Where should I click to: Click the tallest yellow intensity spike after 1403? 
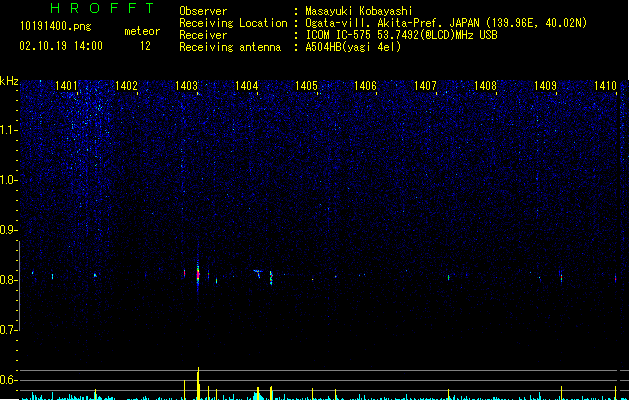[x=198, y=383]
